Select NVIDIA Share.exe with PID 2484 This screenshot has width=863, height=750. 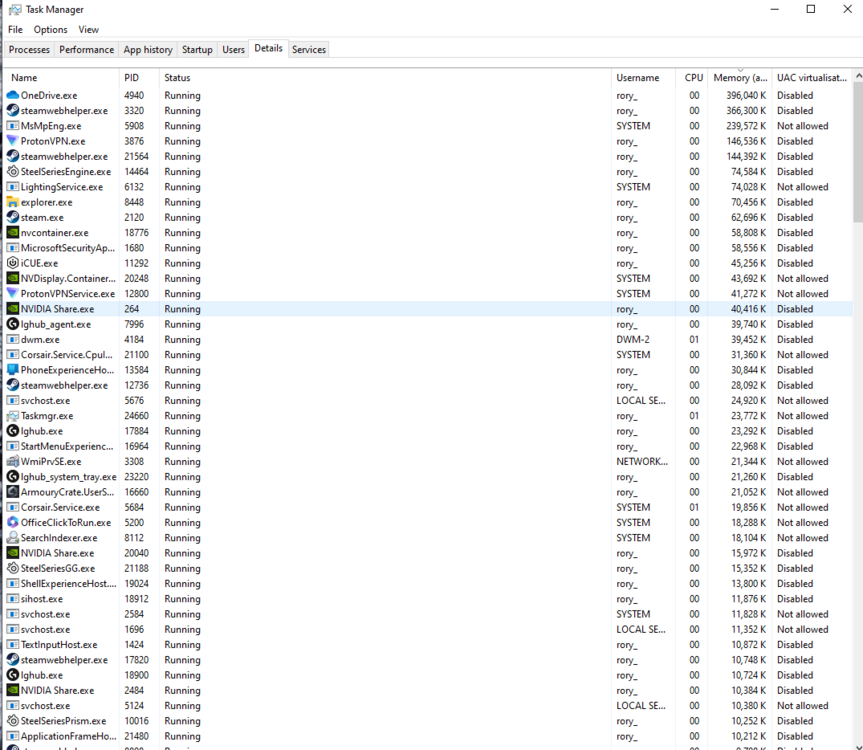tap(57, 690)
